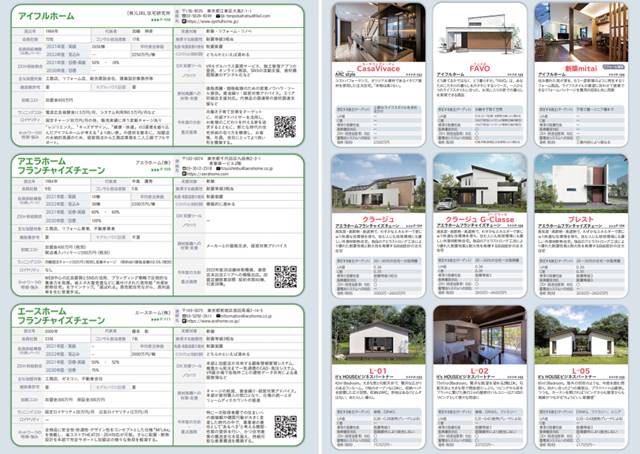Select the CasaVivace product title

coord(378,69)
